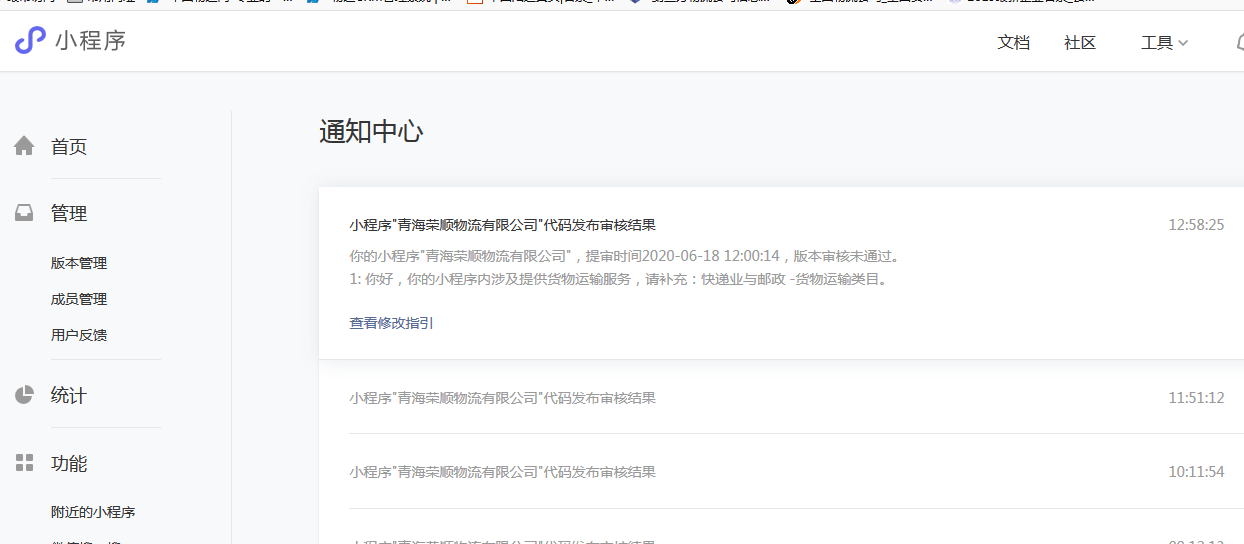
Task: Open 成员管理 in the sidebar
Action: (x=79, y=299)
